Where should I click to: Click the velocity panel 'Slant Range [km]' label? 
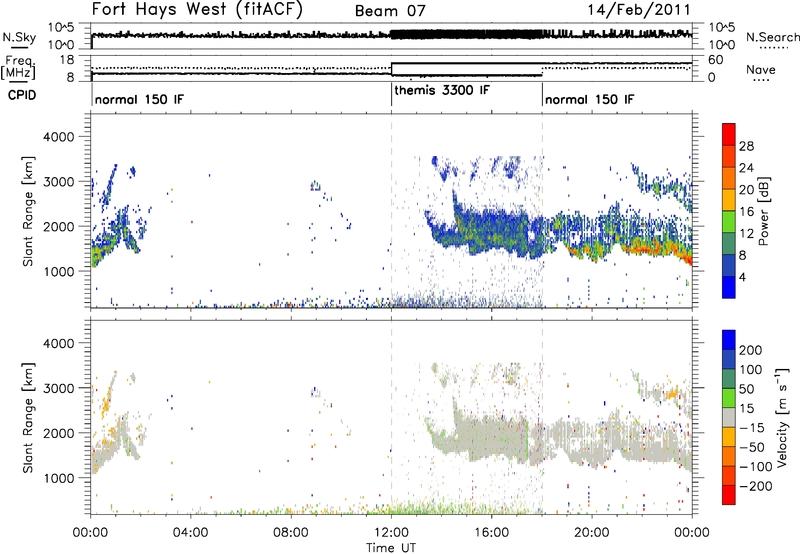pyautogui.click(x=28, y=417)
